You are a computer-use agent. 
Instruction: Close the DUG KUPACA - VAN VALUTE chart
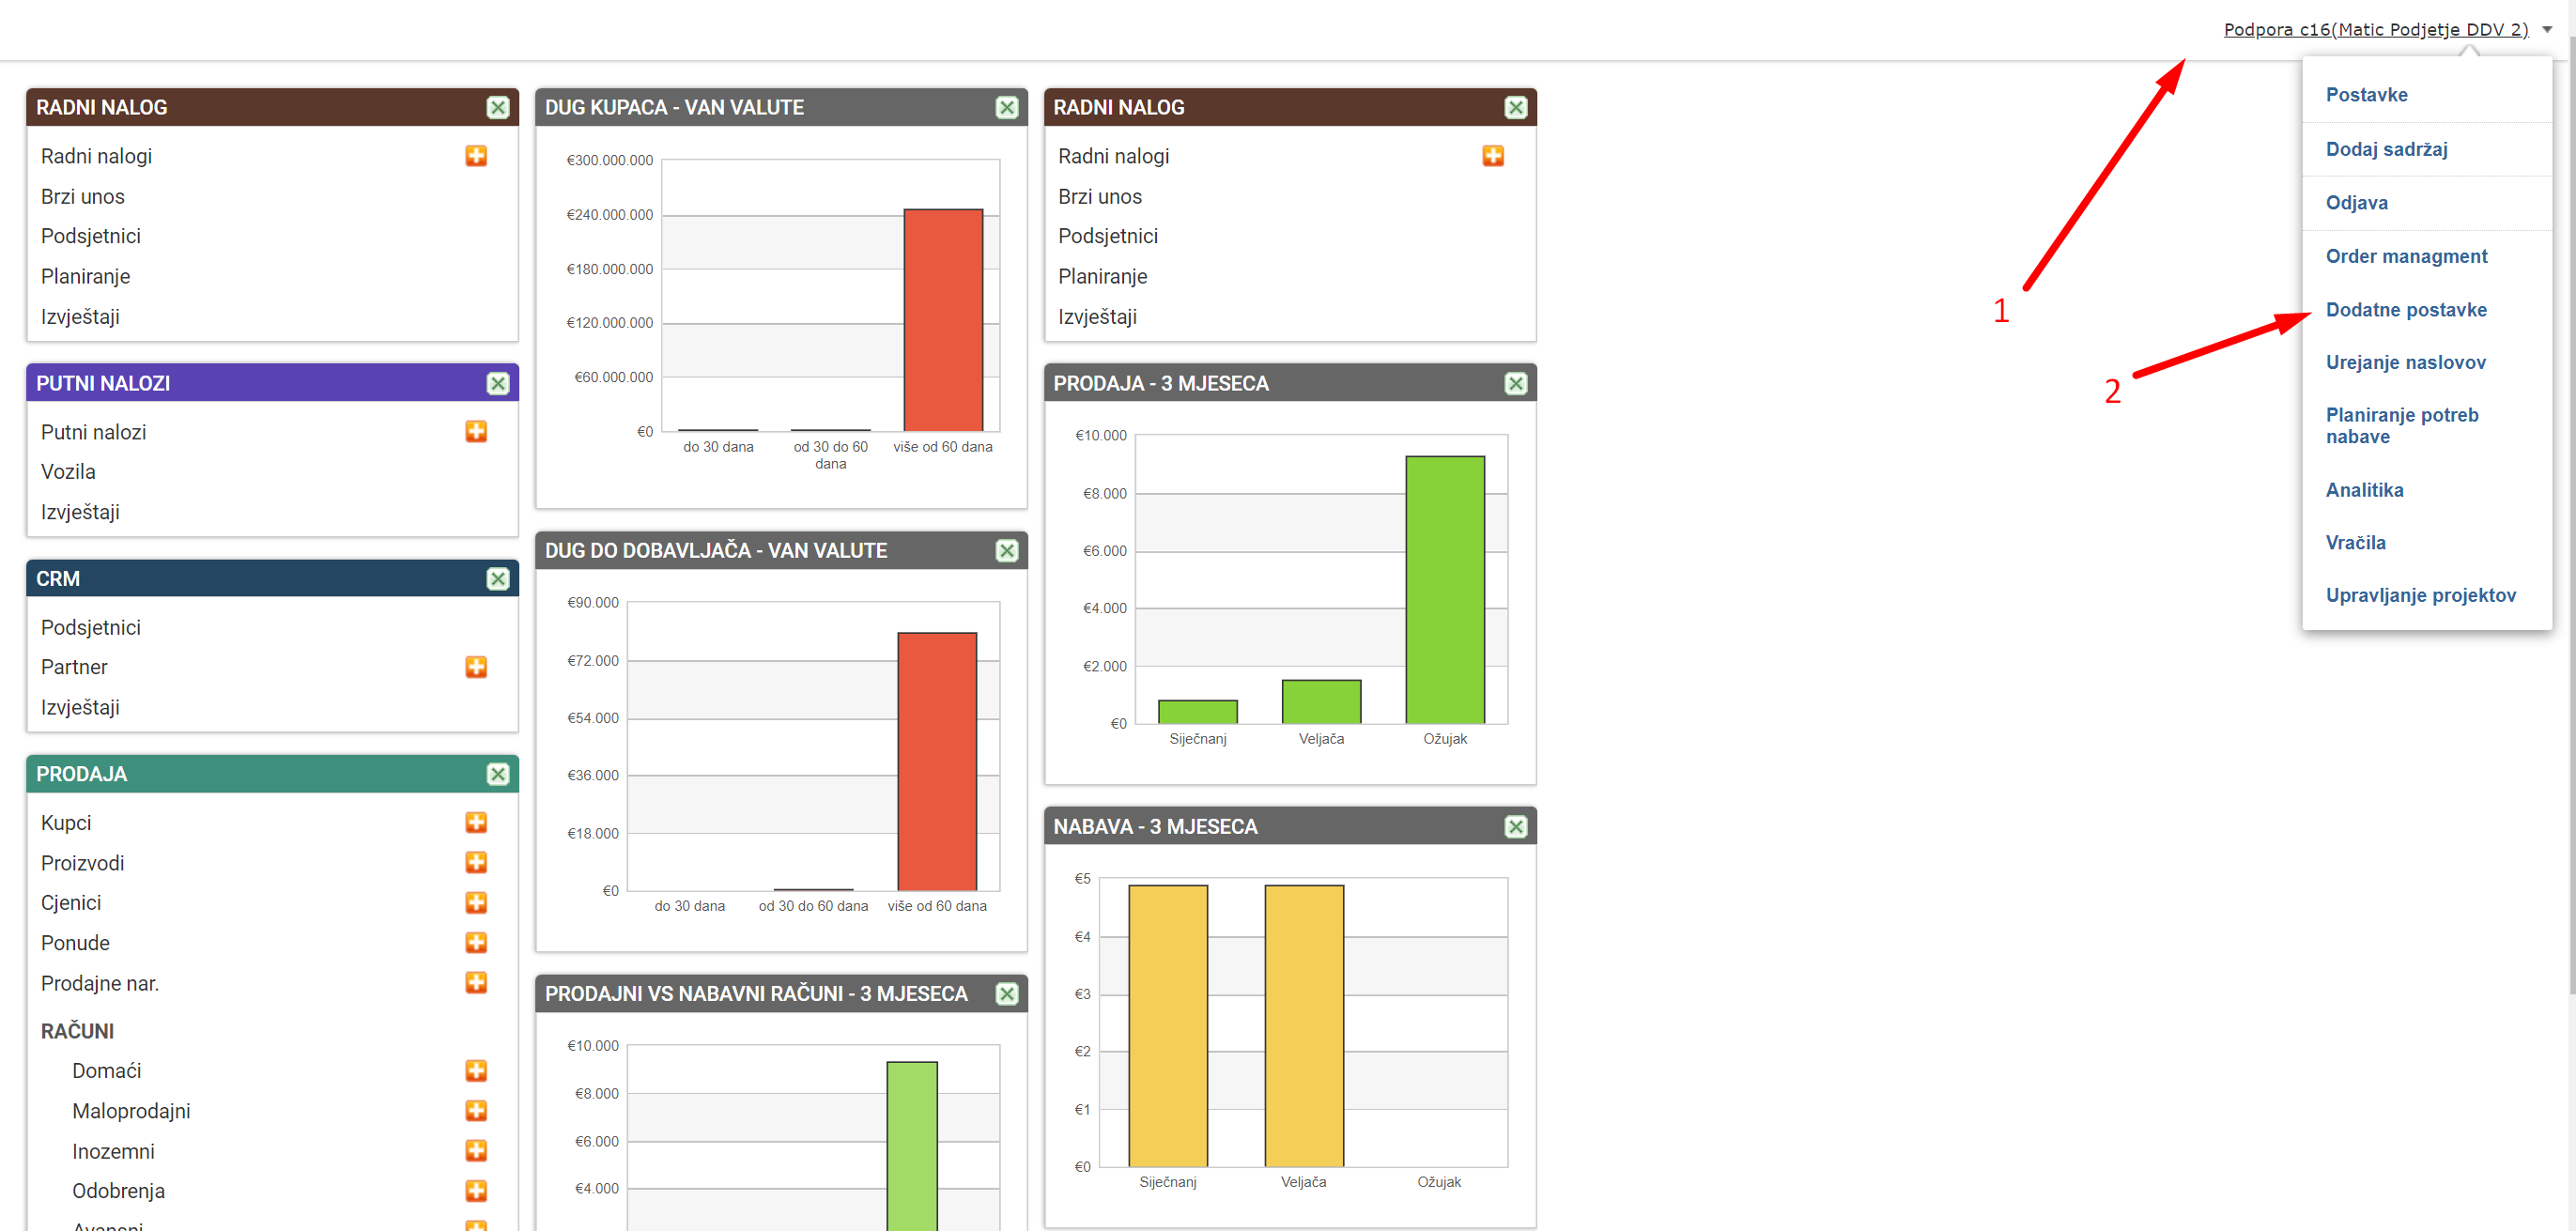[x=1007, y=107]
